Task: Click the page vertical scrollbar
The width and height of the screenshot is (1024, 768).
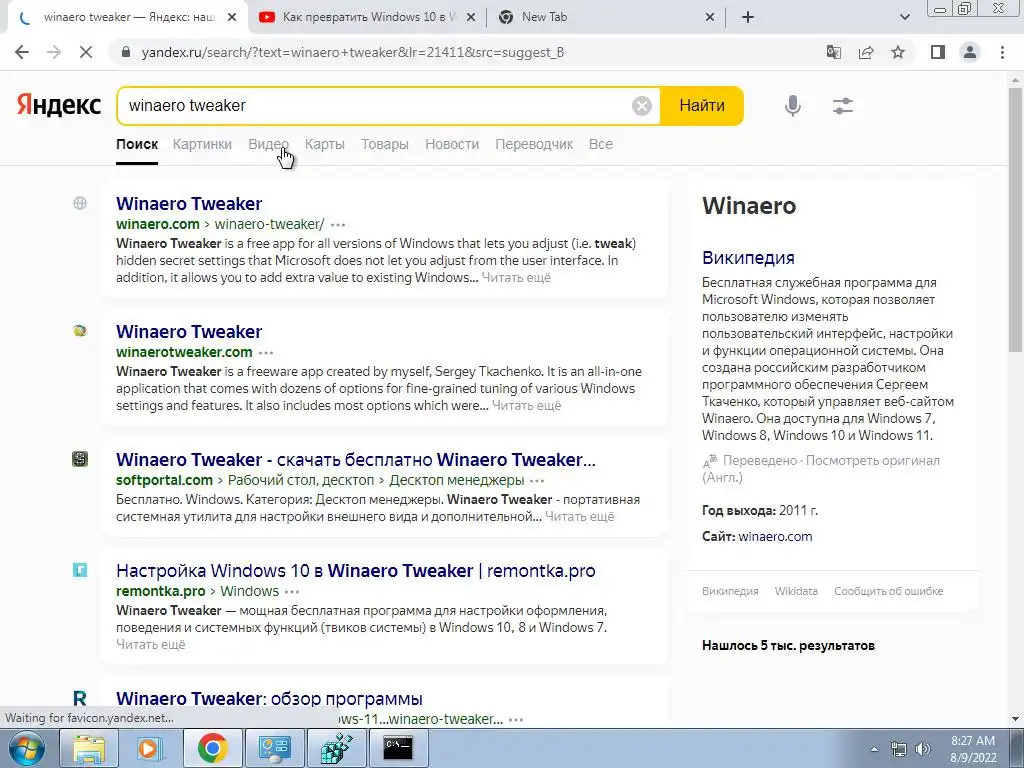Action: coord(1015,219)
